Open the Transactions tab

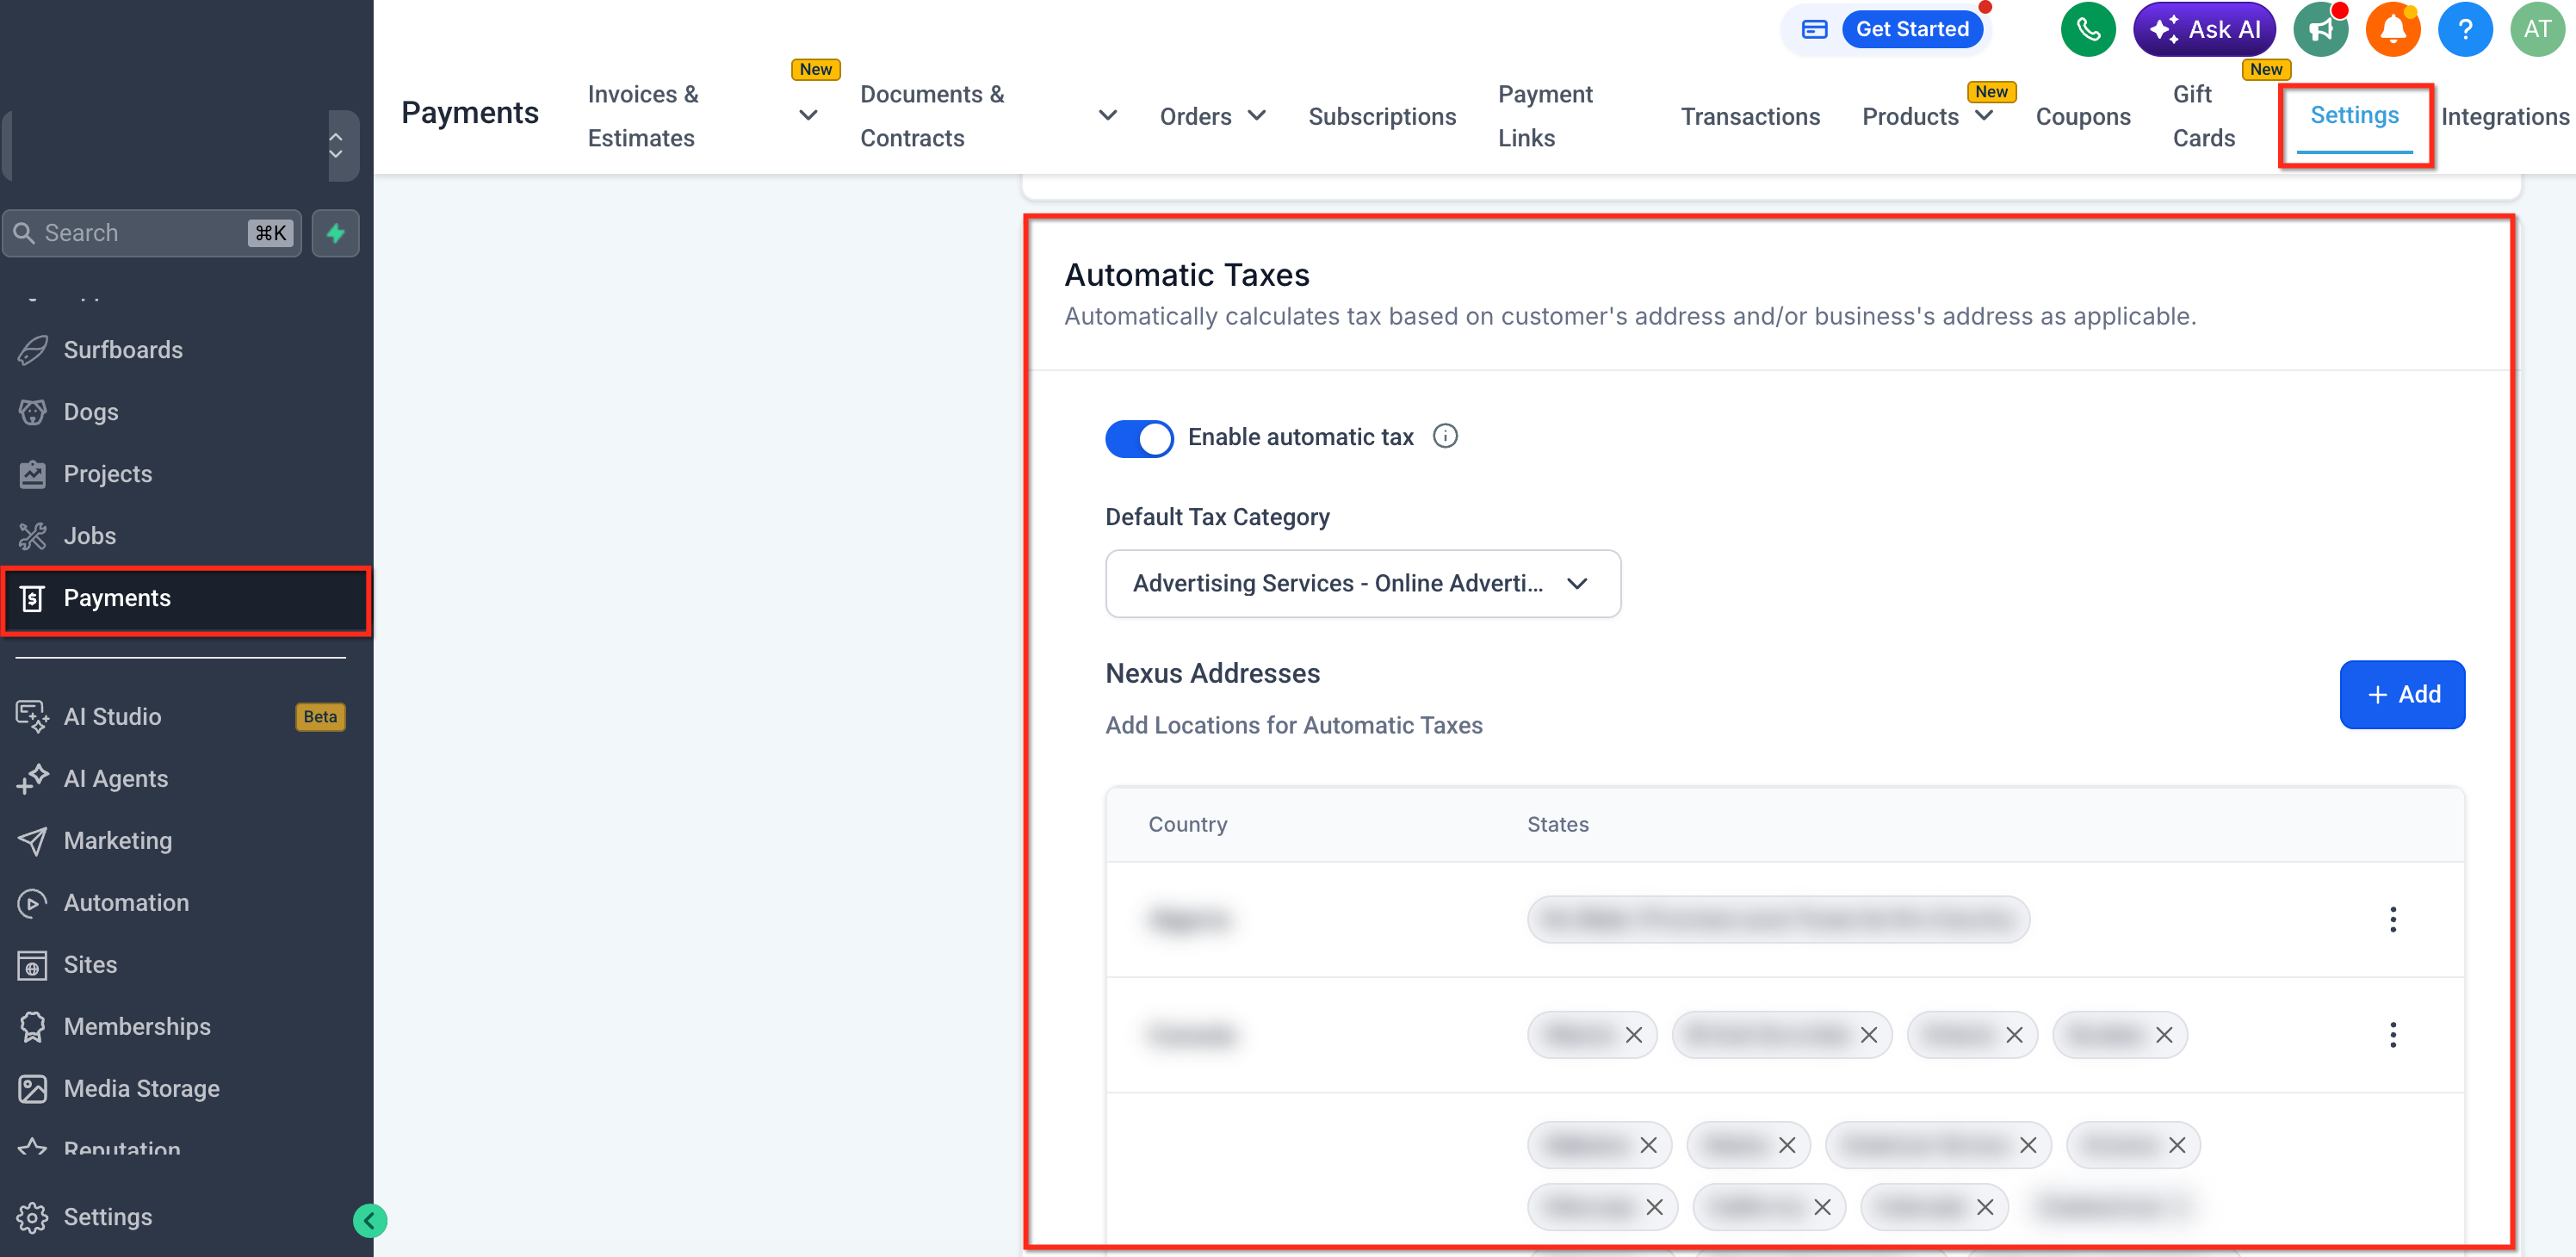1750,117
